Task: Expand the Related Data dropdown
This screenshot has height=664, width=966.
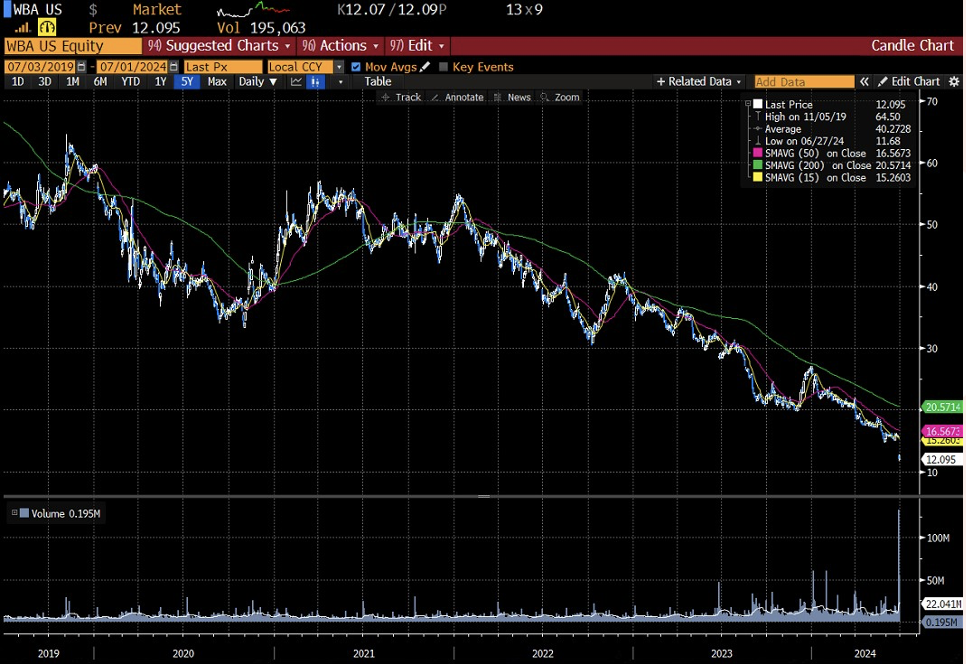Action: (x=699, y=81)
